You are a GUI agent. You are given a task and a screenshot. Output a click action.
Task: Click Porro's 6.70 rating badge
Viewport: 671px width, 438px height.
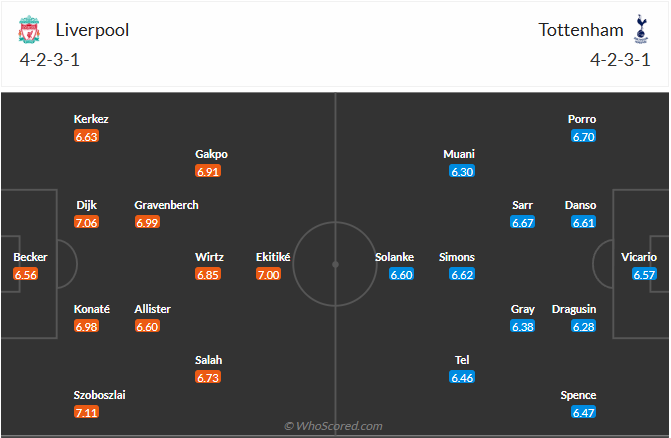coord(584,136)
